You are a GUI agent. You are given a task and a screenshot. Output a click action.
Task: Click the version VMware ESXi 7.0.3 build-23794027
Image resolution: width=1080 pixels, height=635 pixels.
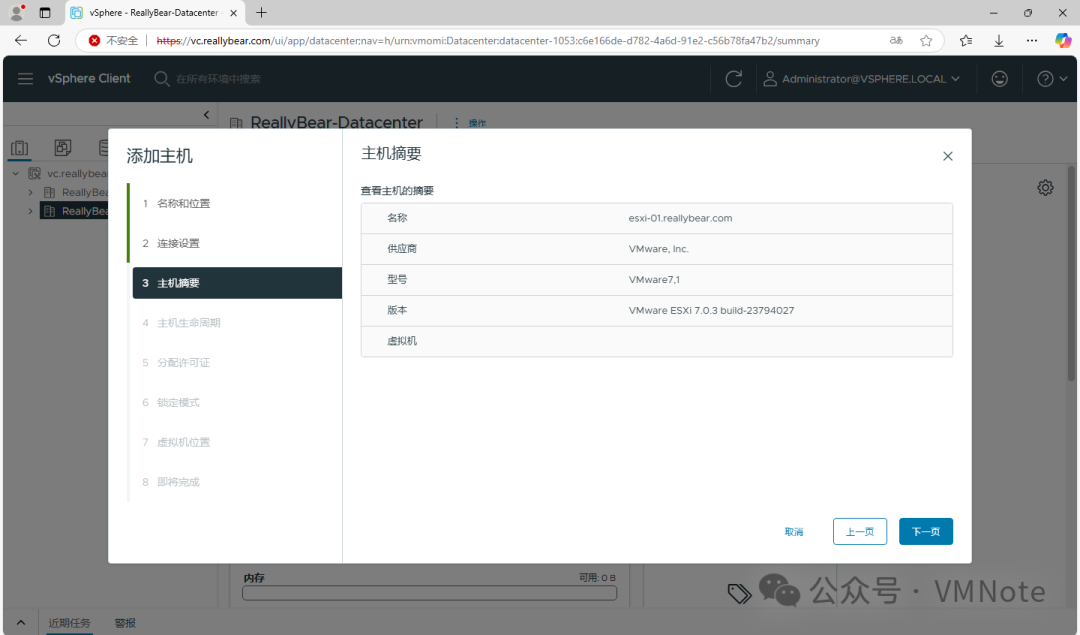coord(711,311)
